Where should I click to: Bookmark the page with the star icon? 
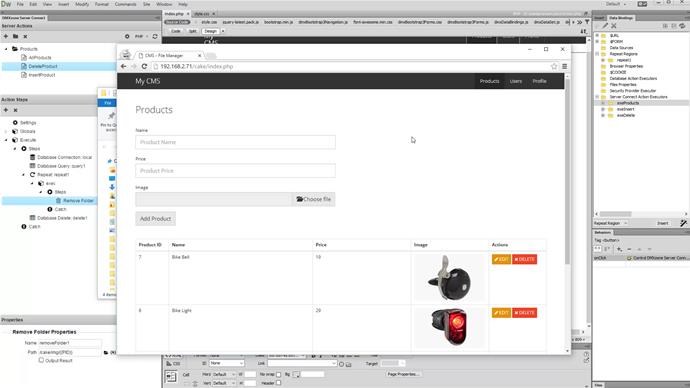(554, 66)
